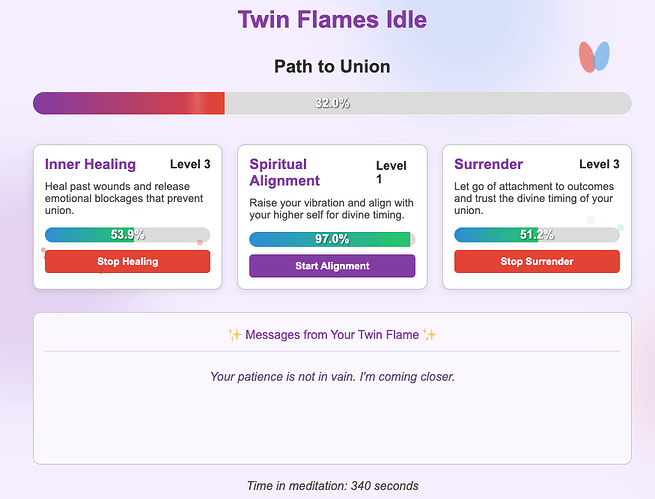Click the Path to Union heading
The image size is (655, 499).
pos(332,66)
